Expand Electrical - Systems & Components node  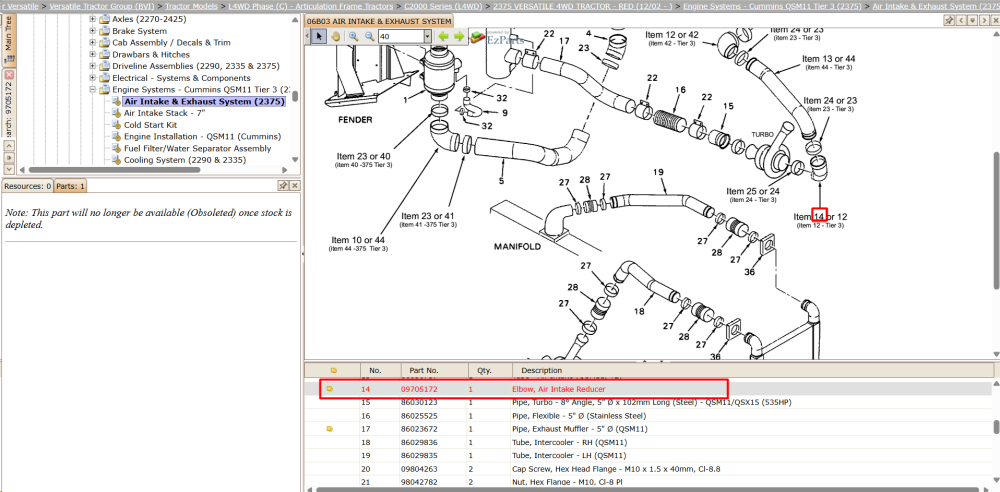(x=92, y=78)
